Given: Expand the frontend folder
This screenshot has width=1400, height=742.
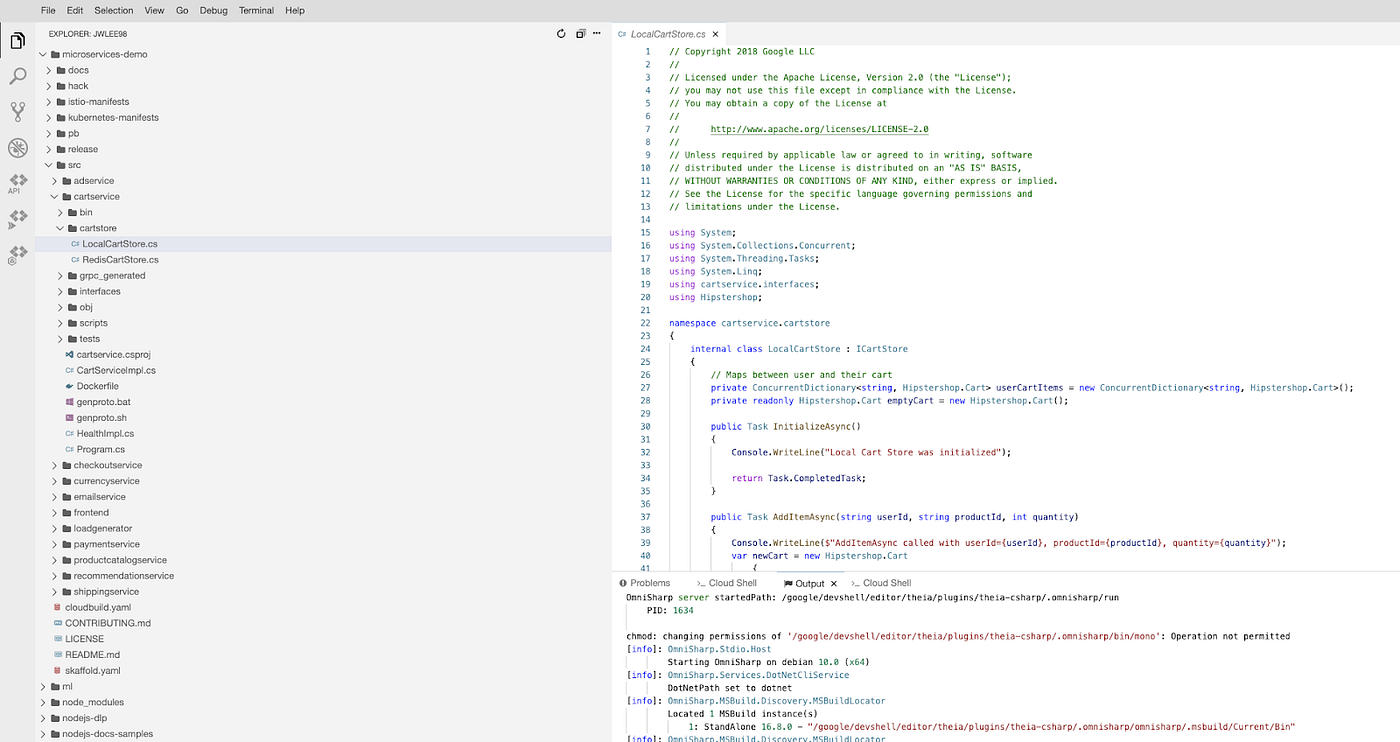Looking at the screenshot, I should 55,513.
